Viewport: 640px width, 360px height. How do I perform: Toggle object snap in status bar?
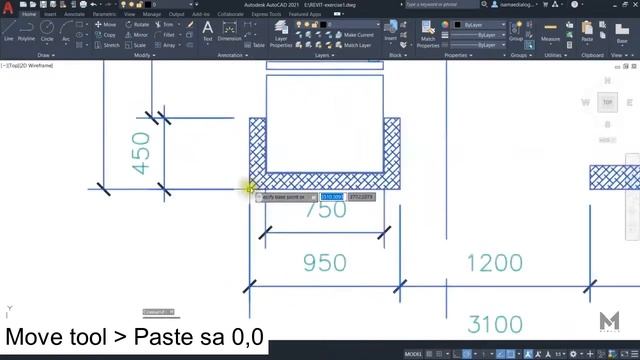coord(510,354)
